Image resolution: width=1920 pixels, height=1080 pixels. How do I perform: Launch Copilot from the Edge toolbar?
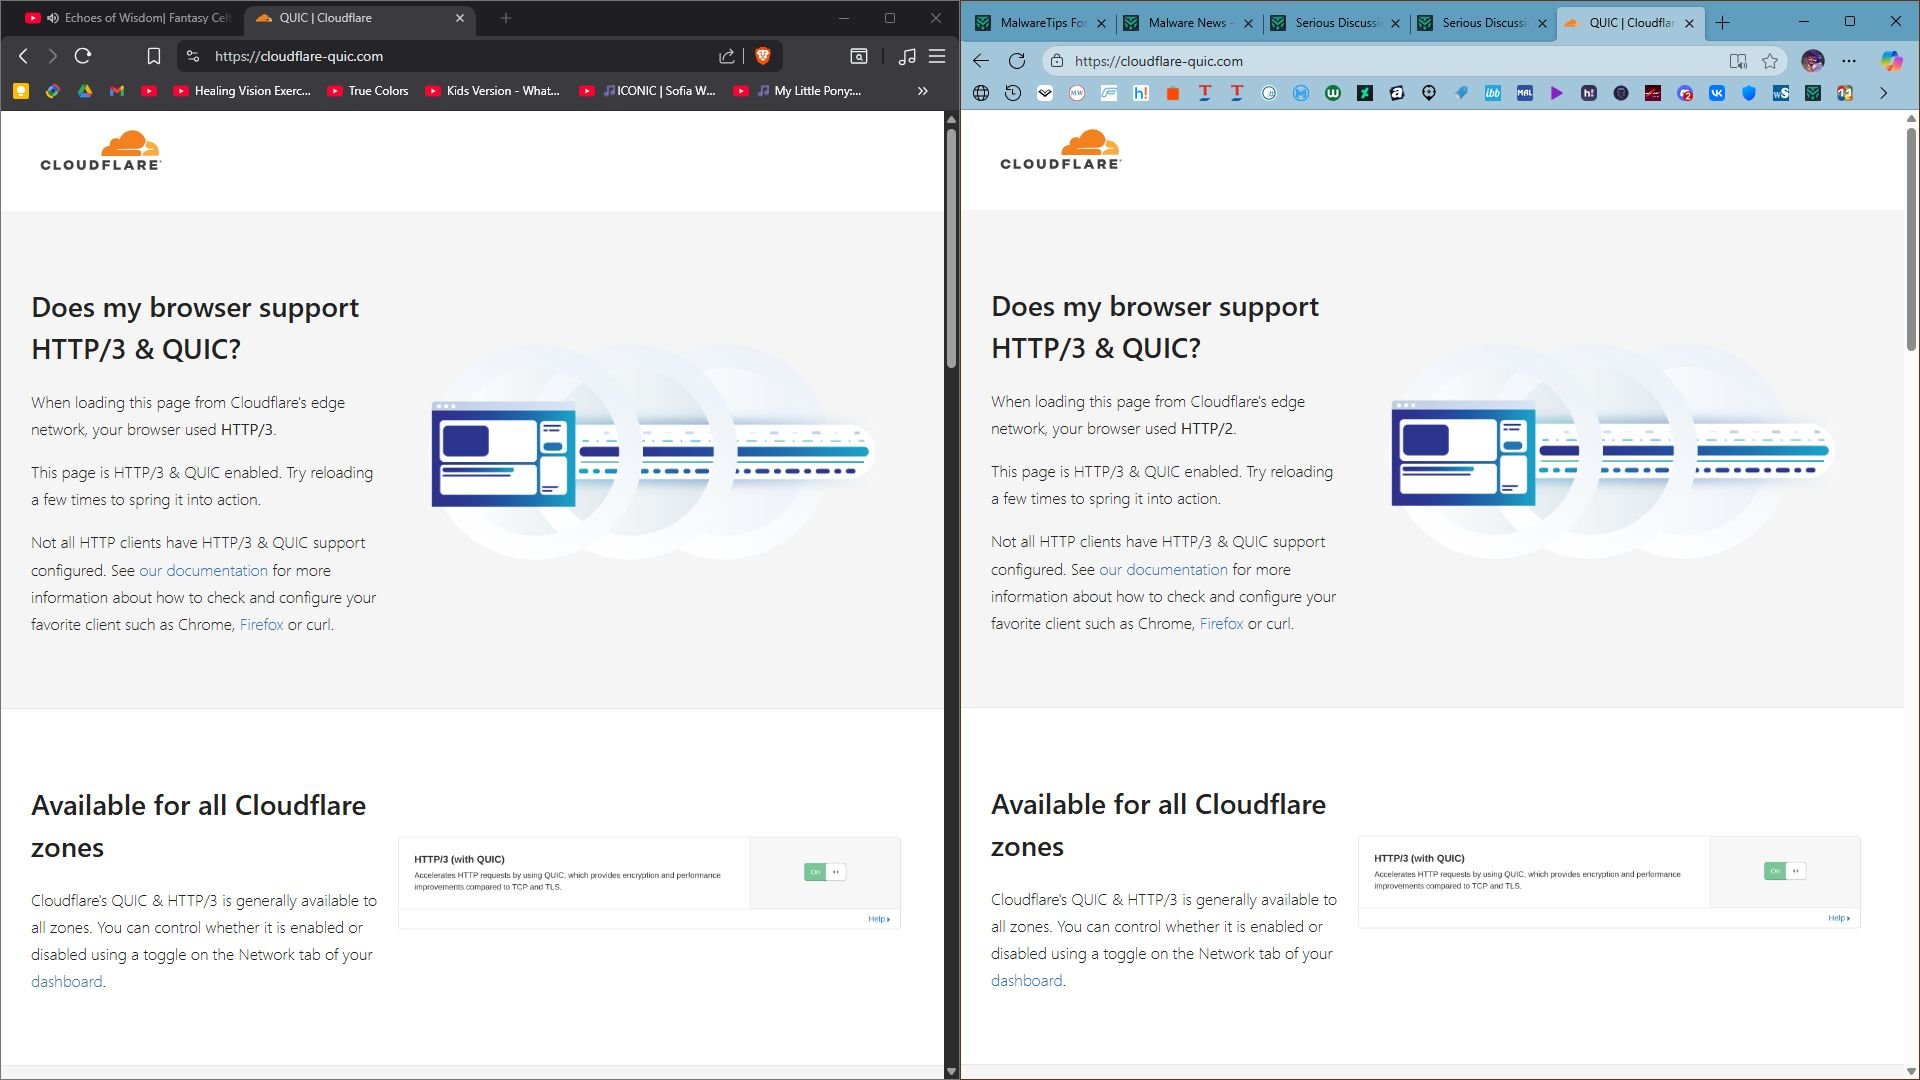point(1891,61)
